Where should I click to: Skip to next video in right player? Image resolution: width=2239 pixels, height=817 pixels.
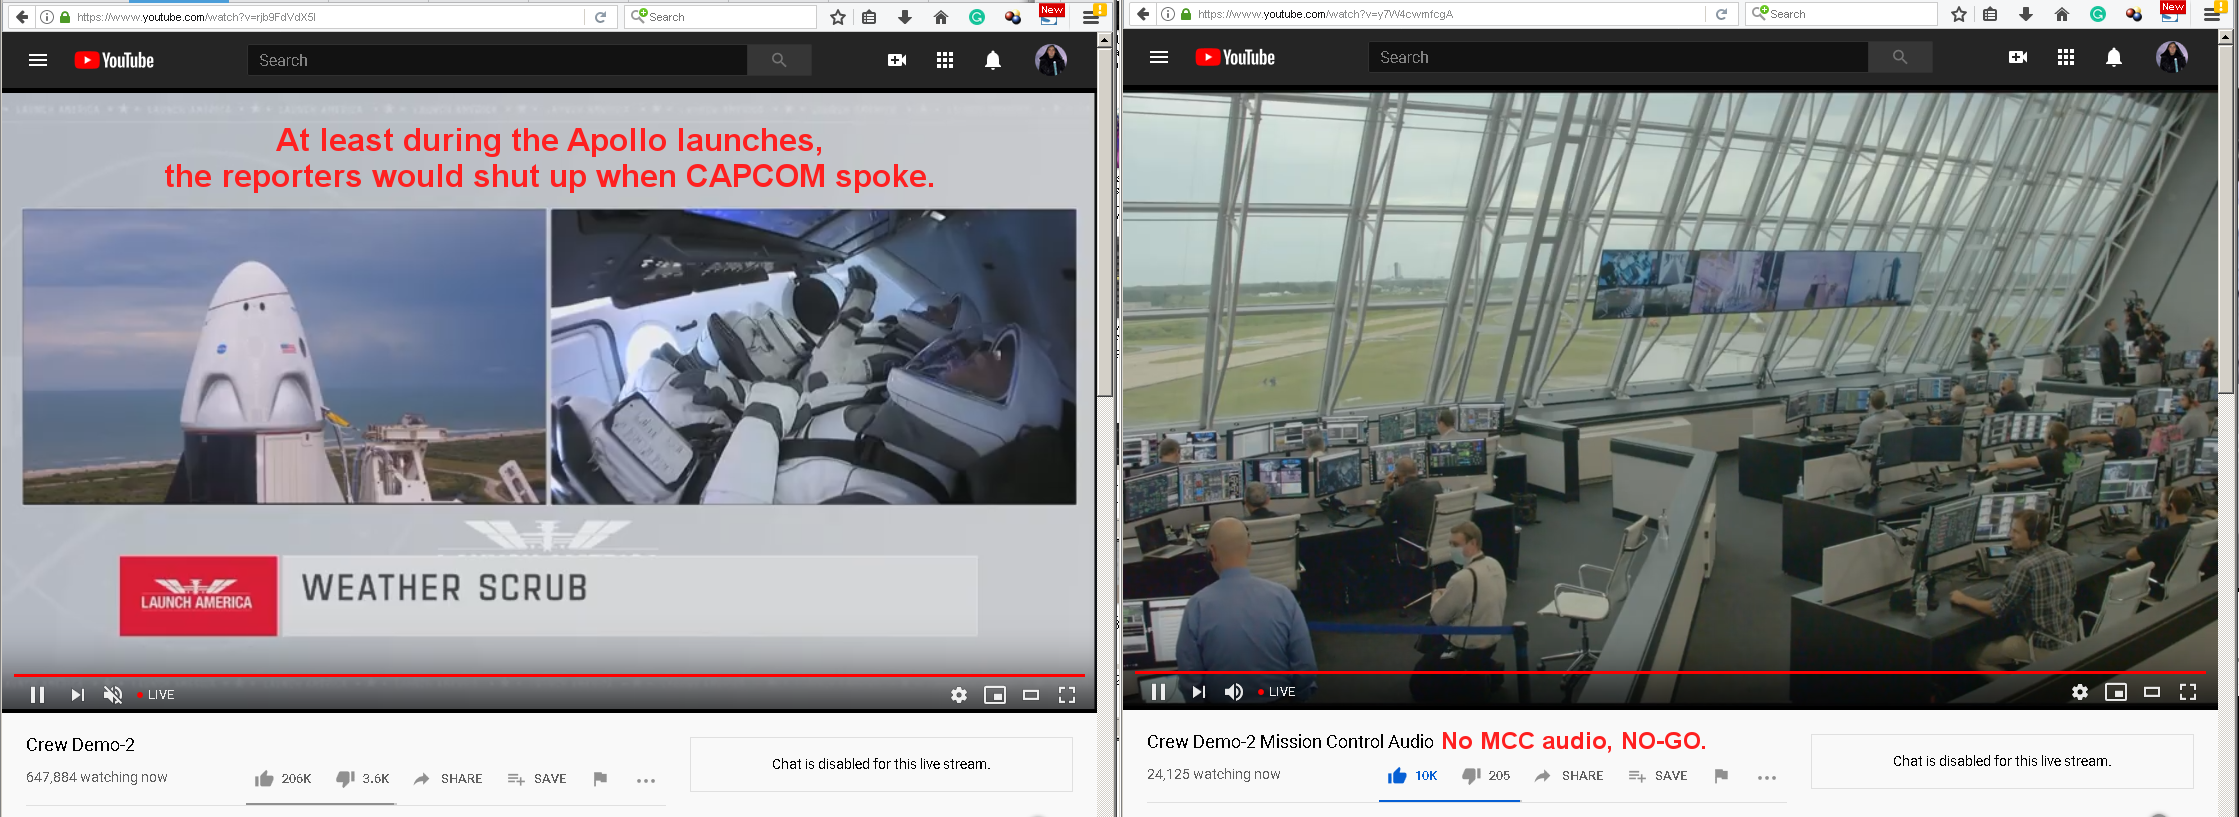[x=1198, y=692]
